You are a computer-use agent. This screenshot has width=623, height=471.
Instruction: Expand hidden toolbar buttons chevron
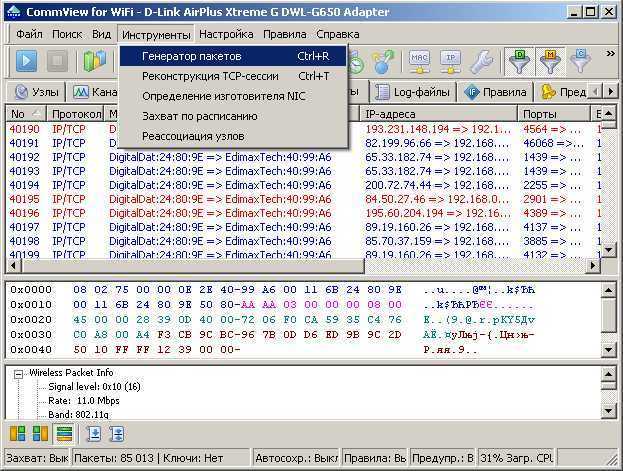610,53
